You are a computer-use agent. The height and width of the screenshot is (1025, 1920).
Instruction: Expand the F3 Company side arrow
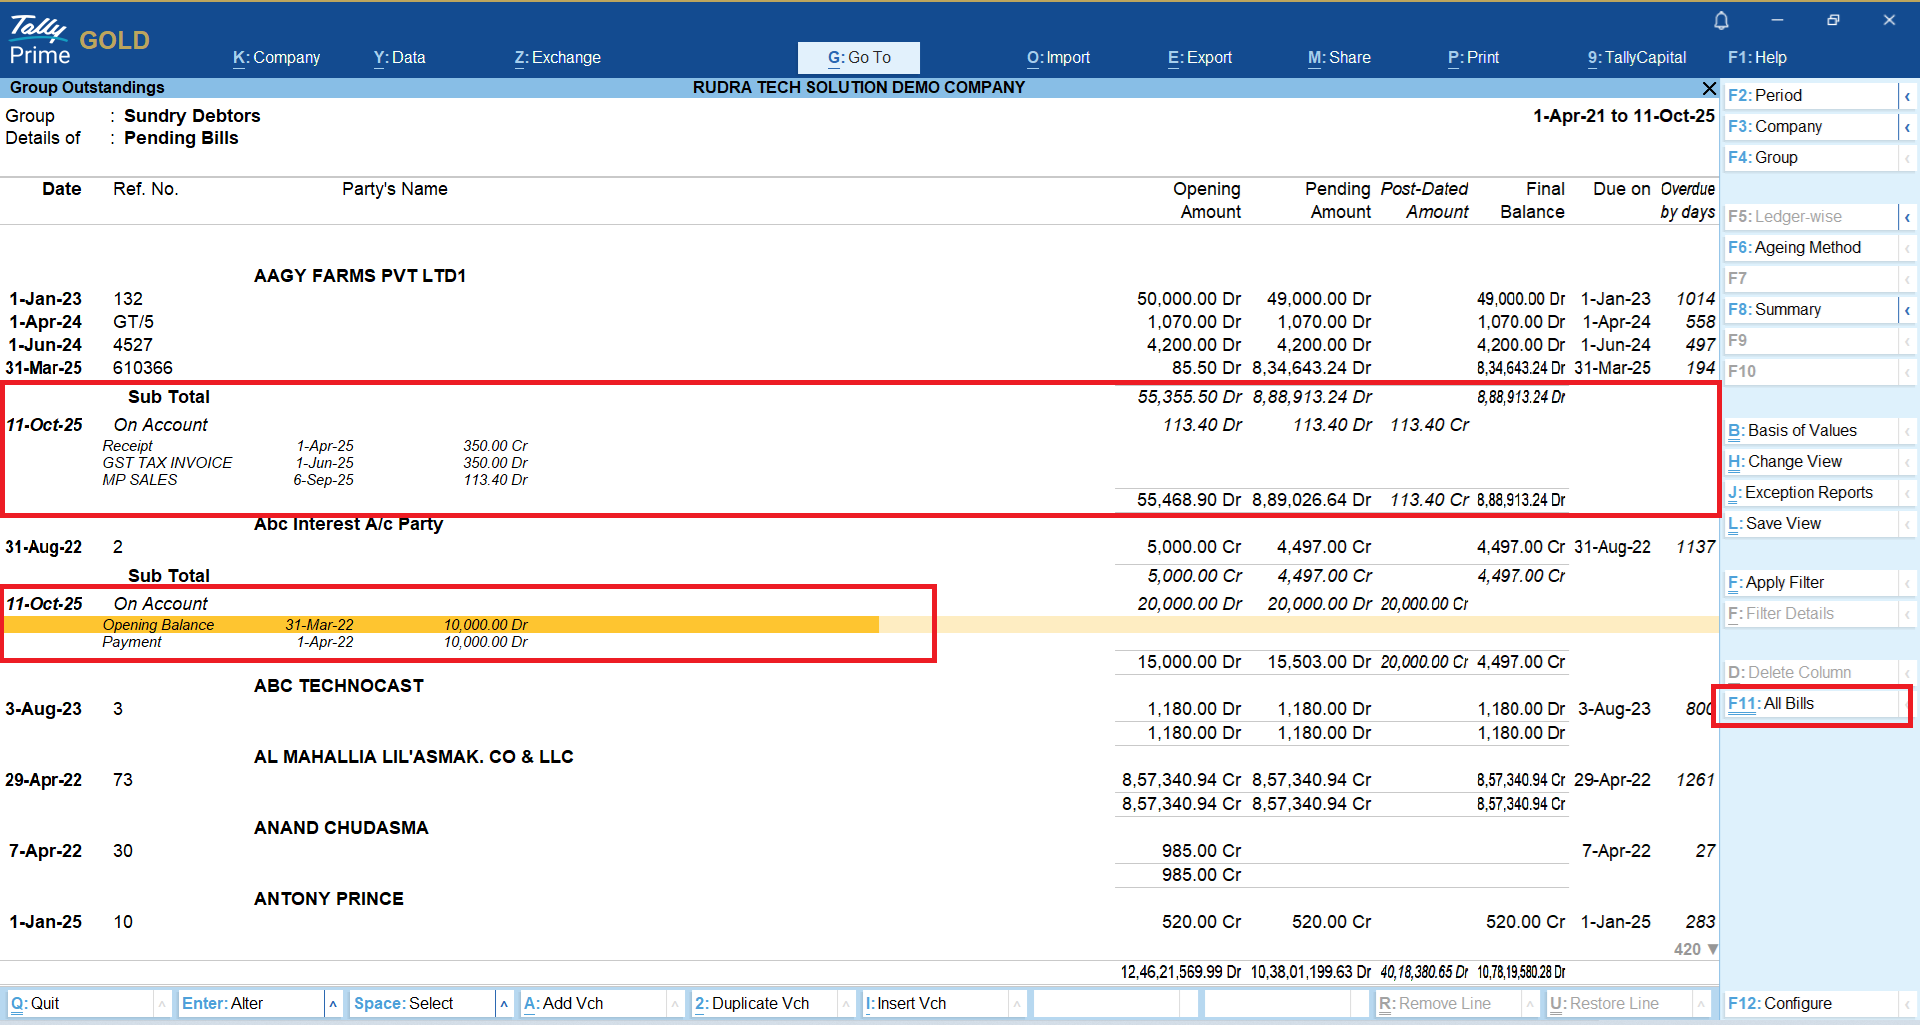tap(1907, 127)
